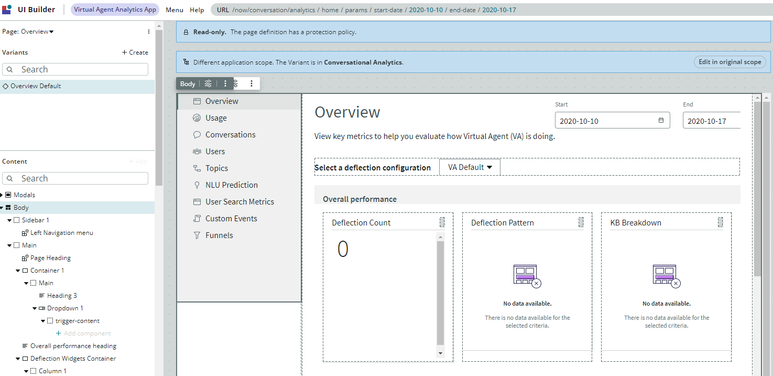
Task: Click the Start date field
Action: (612, 121)
